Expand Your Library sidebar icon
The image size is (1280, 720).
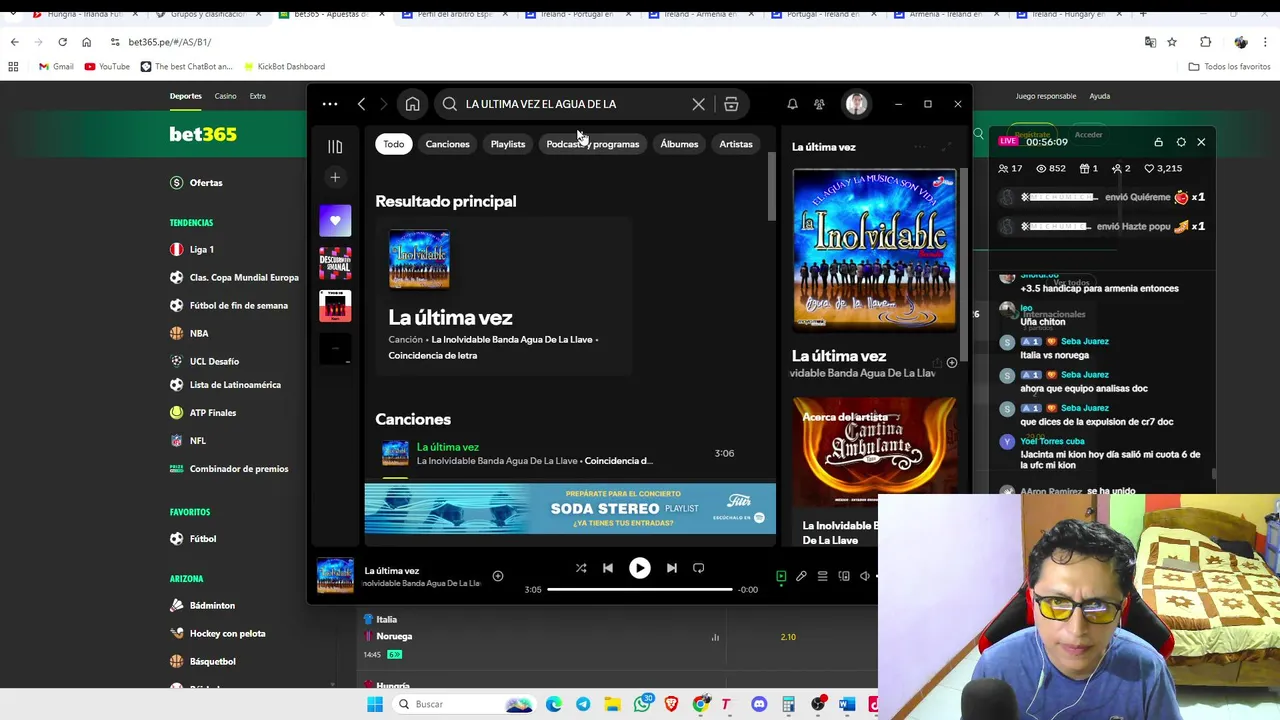tap(335, 147)
